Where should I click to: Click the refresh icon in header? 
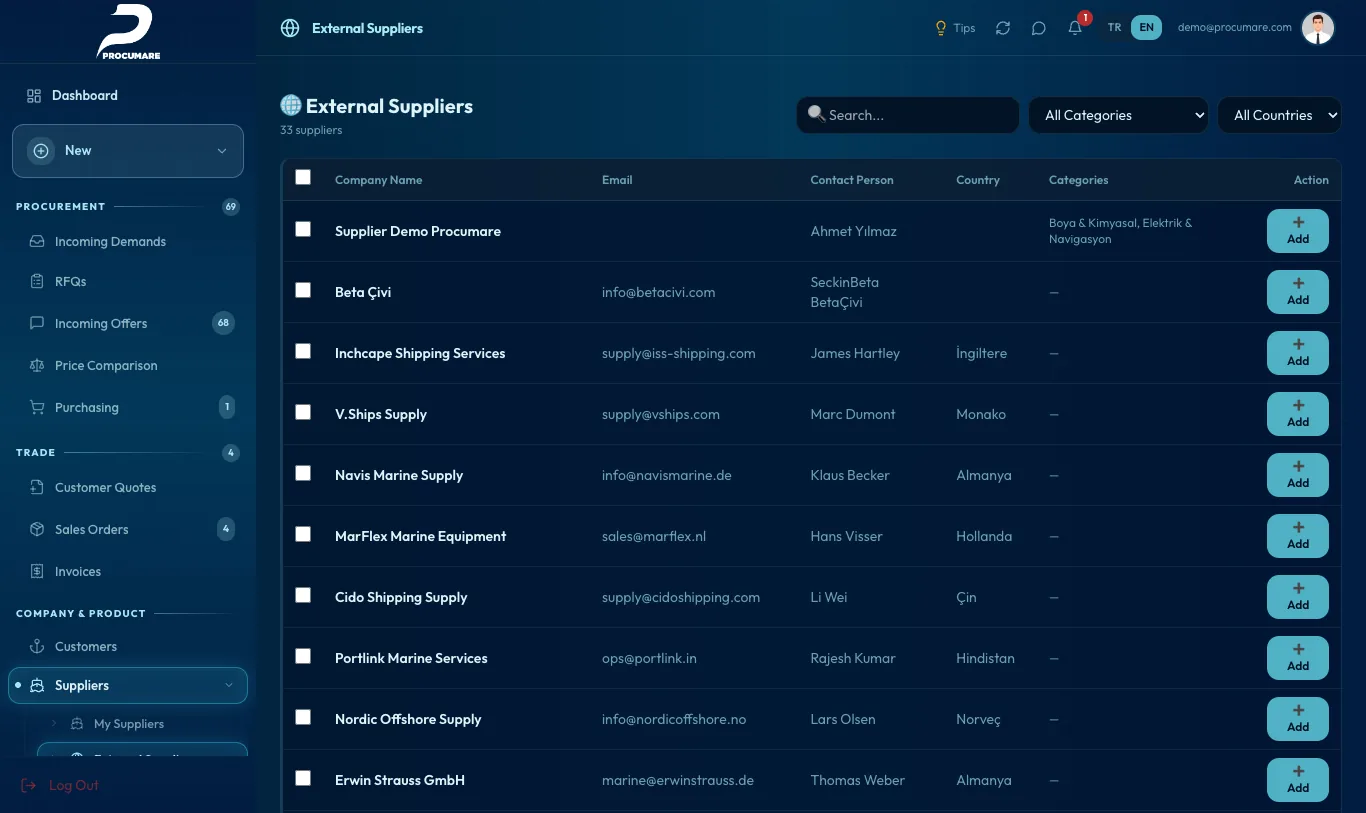click(1003, 28)
